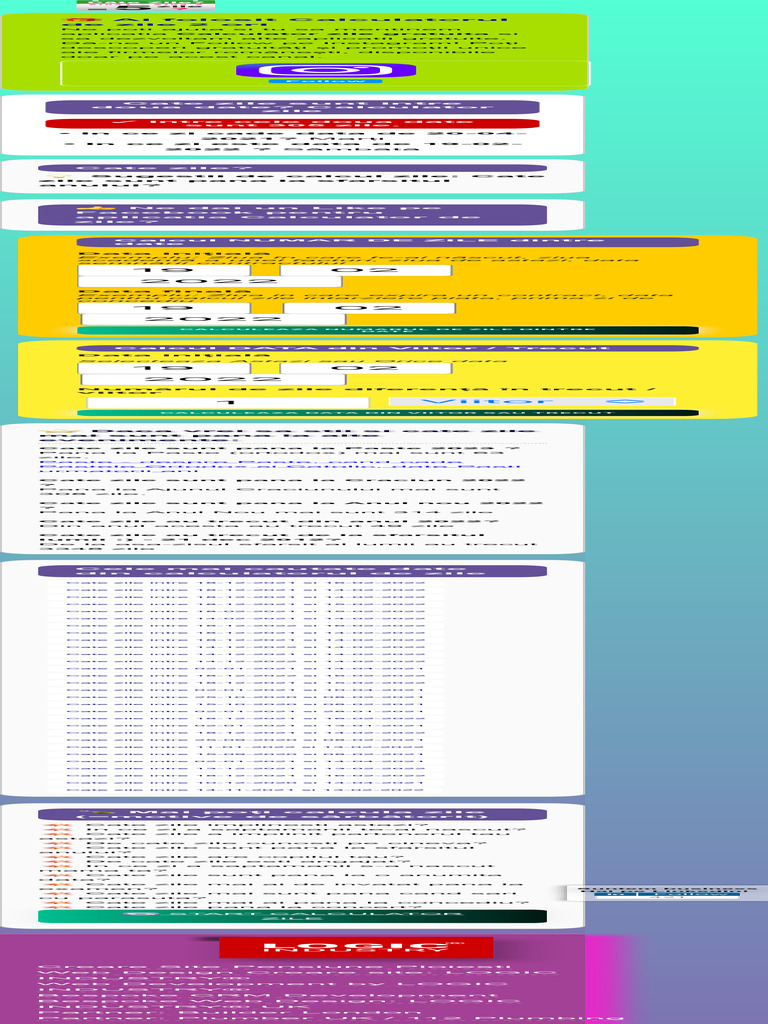The width and height of the screenshot is (768, 1024).
Task: Click the number of days field showing 1
Action: (x=228, y=402)
